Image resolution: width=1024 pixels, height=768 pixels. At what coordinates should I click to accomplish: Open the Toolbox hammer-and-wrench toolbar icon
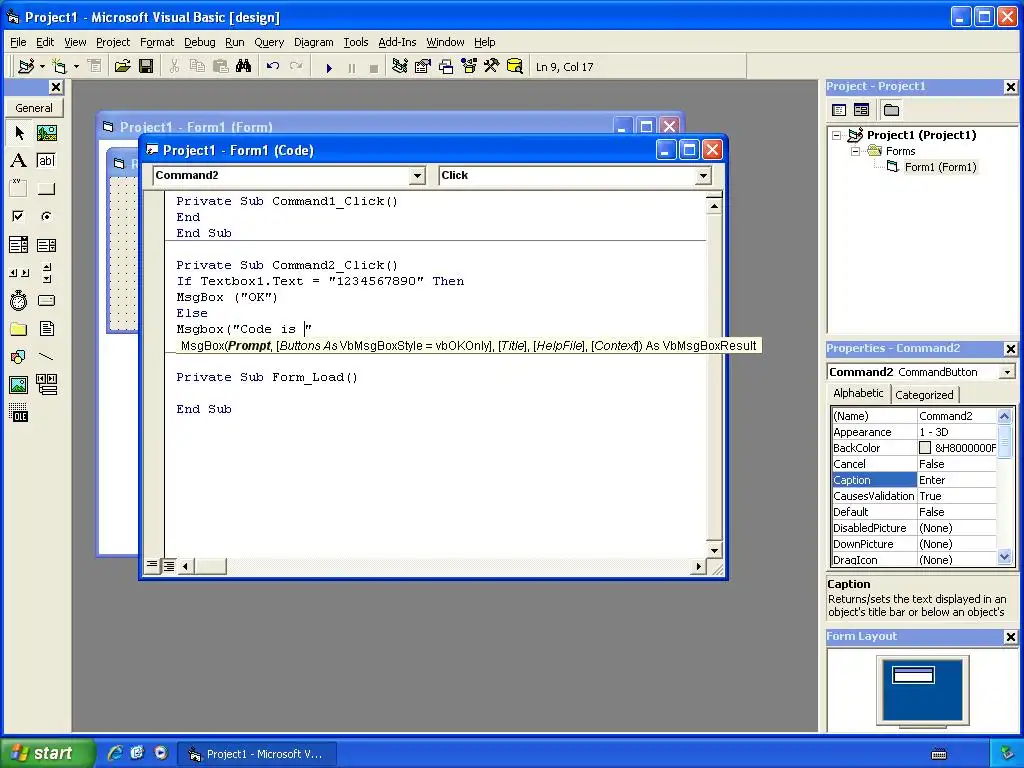(491, 66)
